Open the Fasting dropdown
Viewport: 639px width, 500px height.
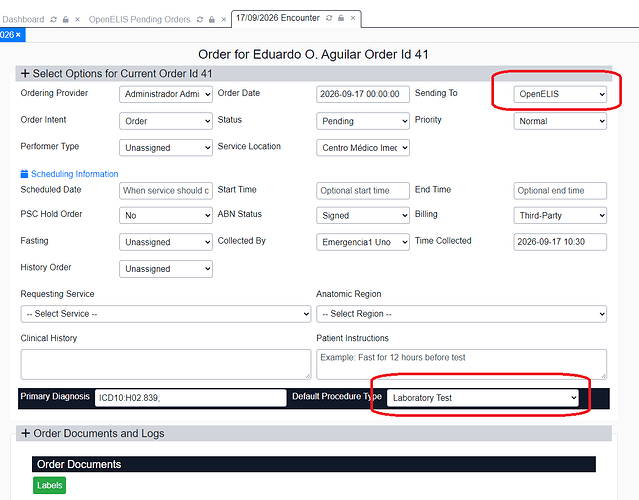point(166,242)
